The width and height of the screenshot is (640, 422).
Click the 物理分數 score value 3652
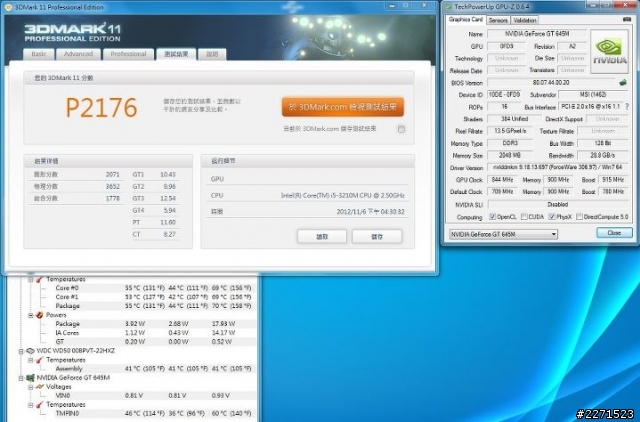pyautogui.click(x=113, y=187)
